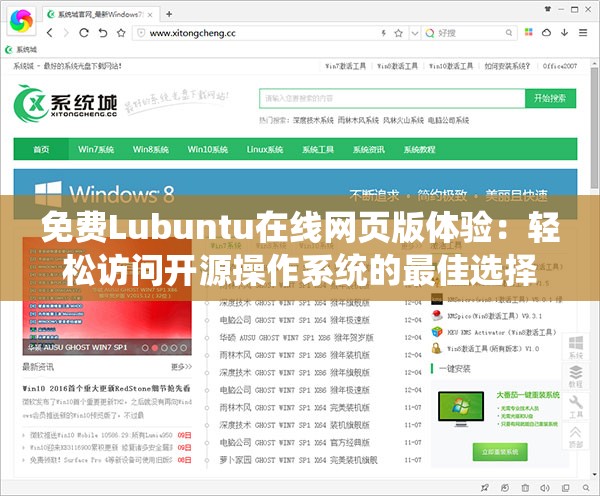This screenshot has width=600, height=496.
Task: Click 电脑公司系统 hot search link
Action: point(448,120)
